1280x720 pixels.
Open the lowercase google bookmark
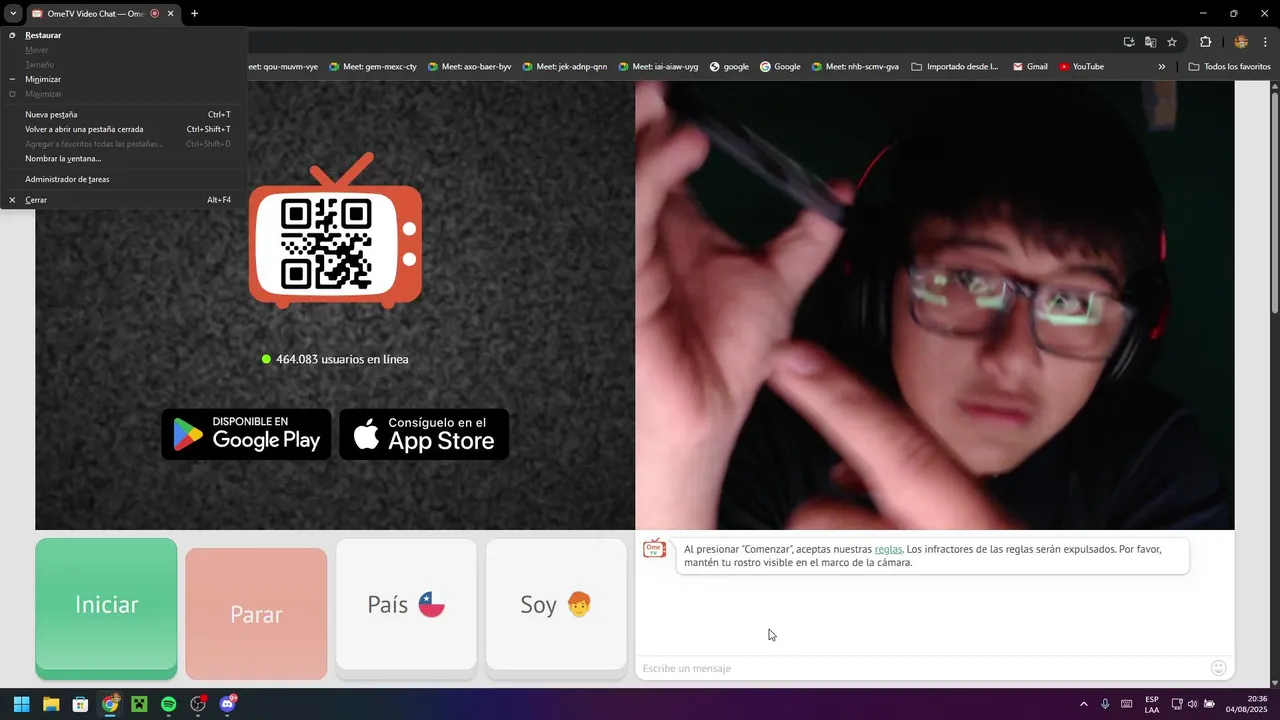point(729,67)
